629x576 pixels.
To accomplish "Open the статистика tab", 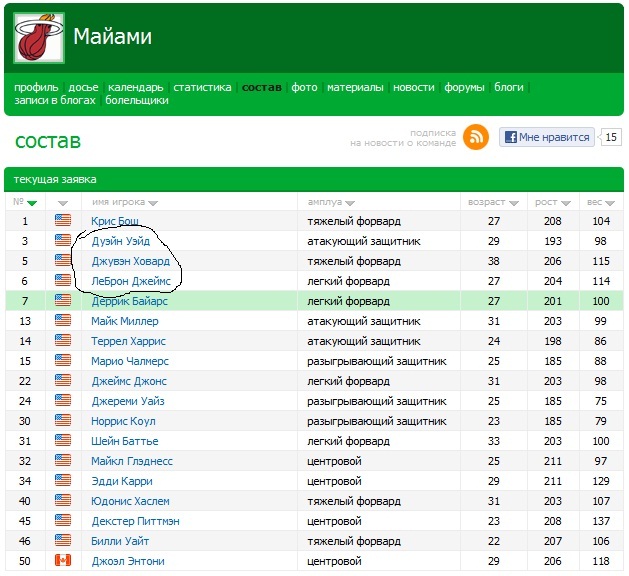I will tap(202, 88).
